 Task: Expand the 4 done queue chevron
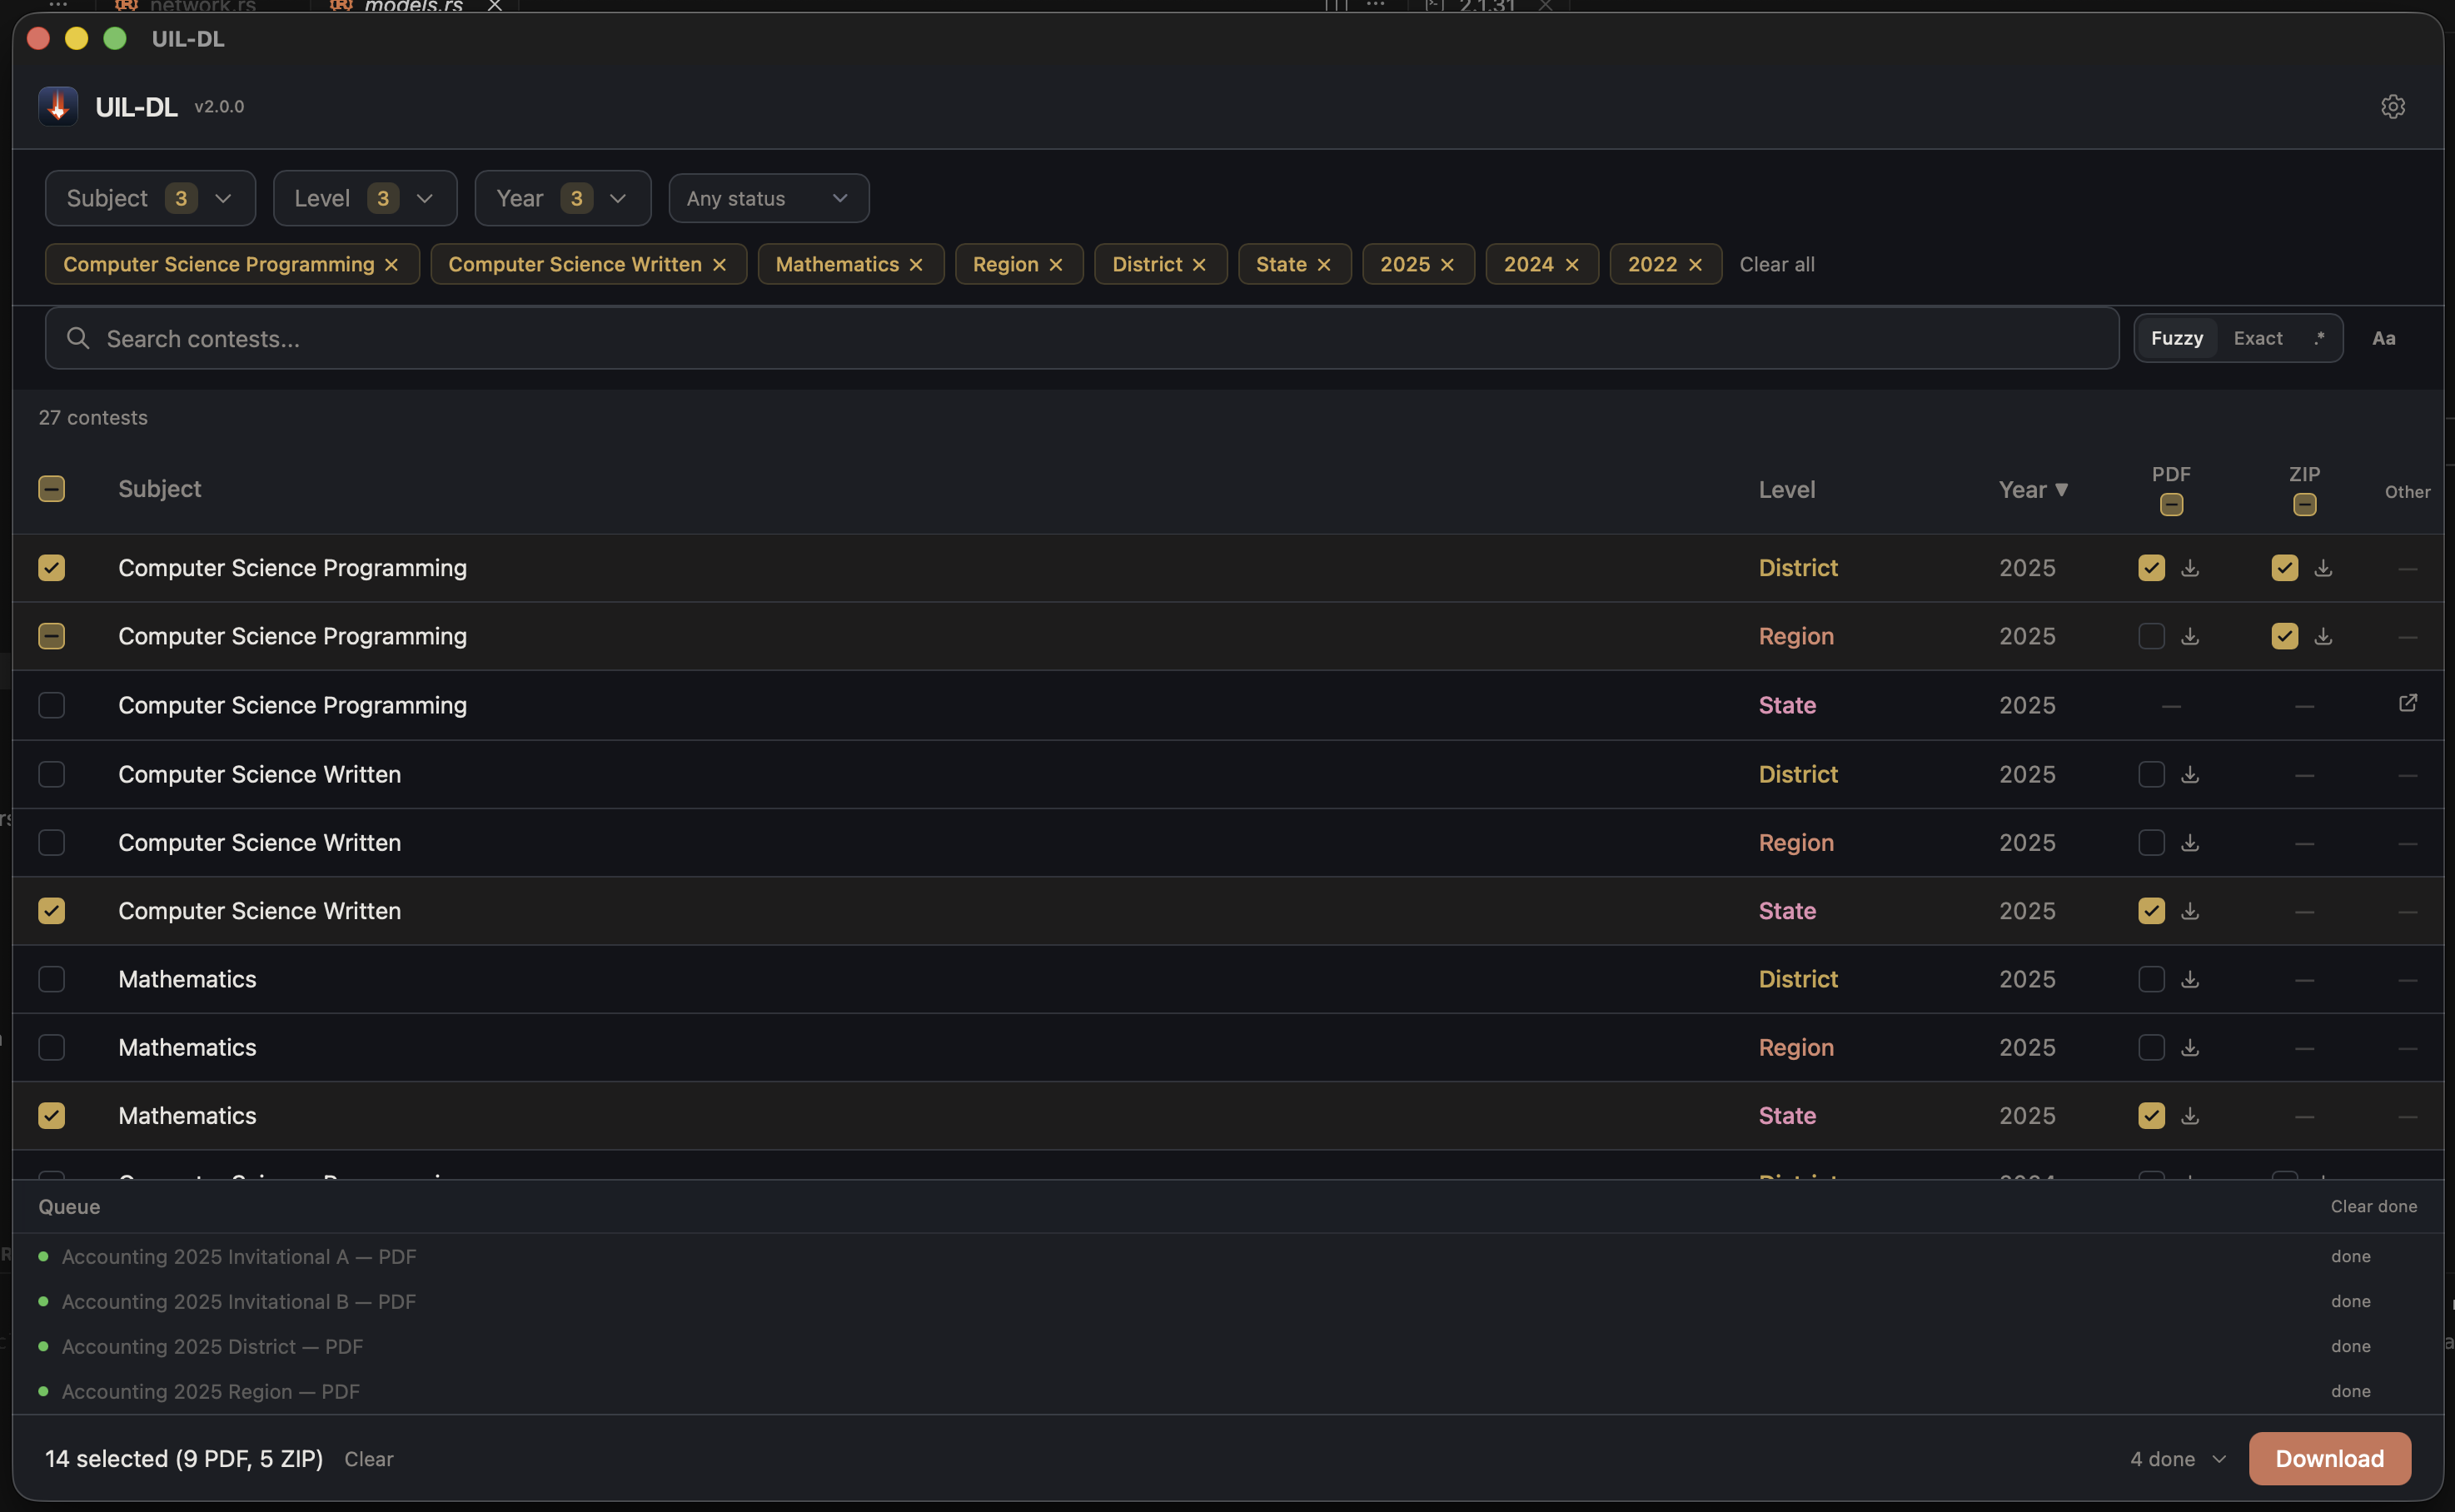(2219, 1459)
